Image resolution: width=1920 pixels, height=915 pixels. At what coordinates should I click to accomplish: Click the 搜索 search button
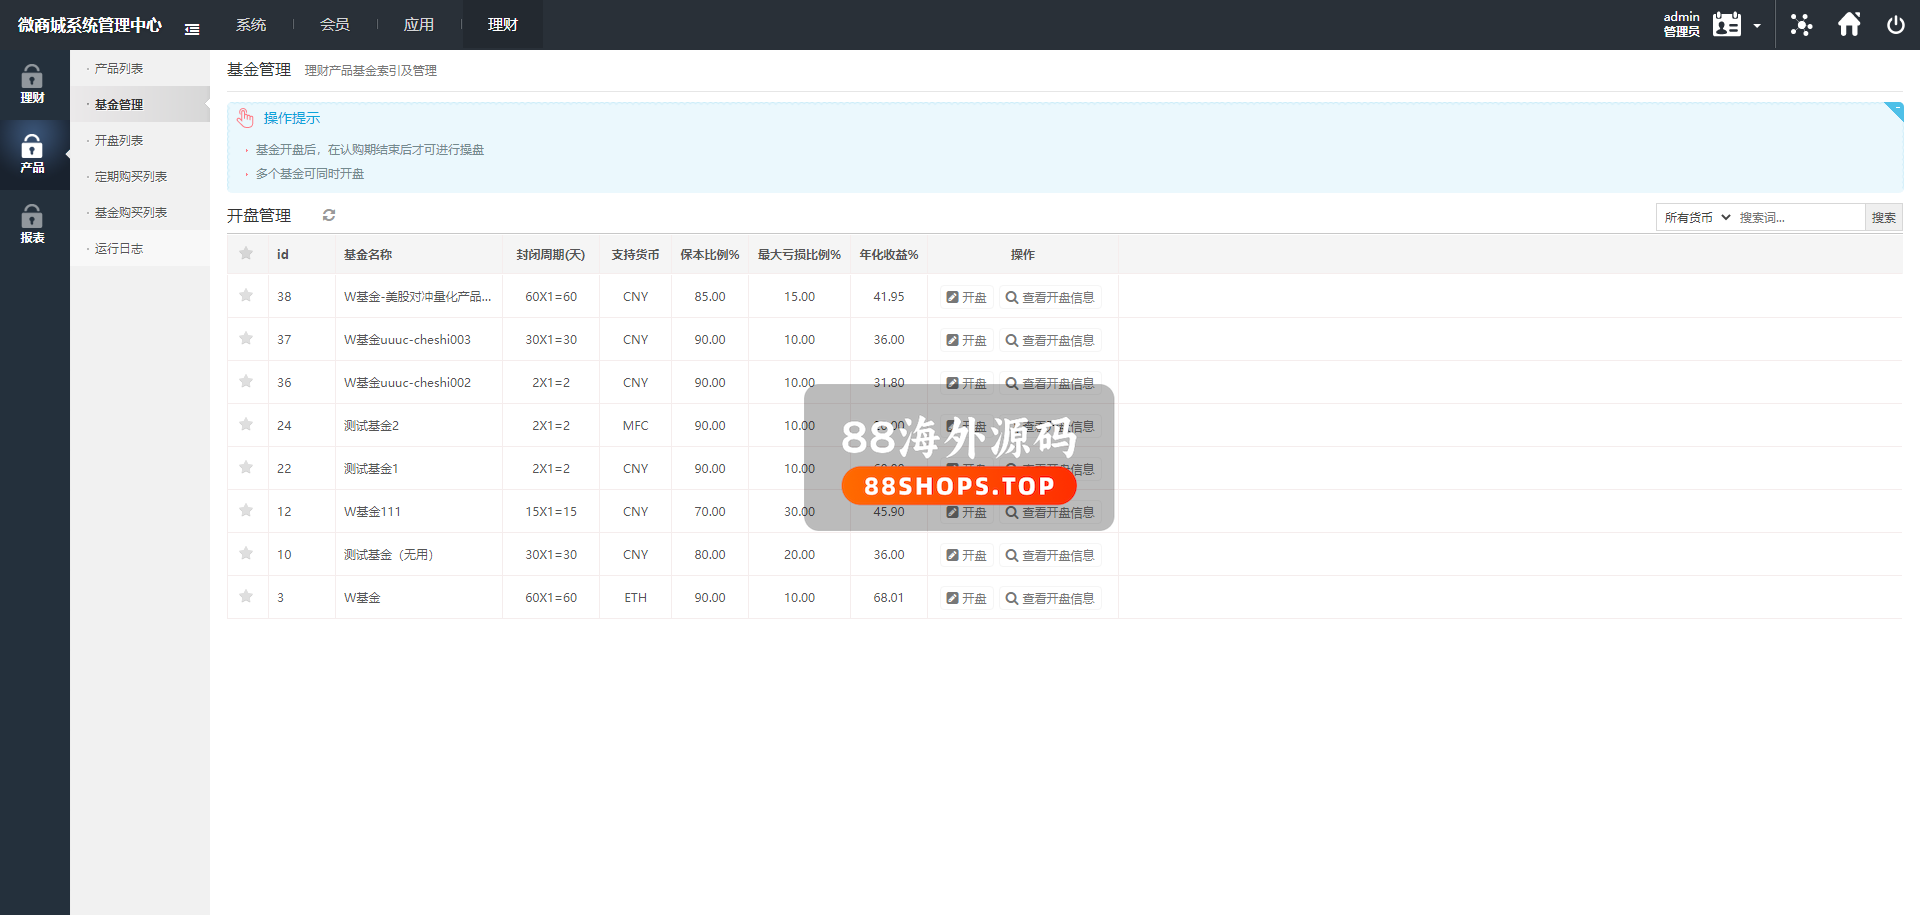click(x=1883, y=217)
